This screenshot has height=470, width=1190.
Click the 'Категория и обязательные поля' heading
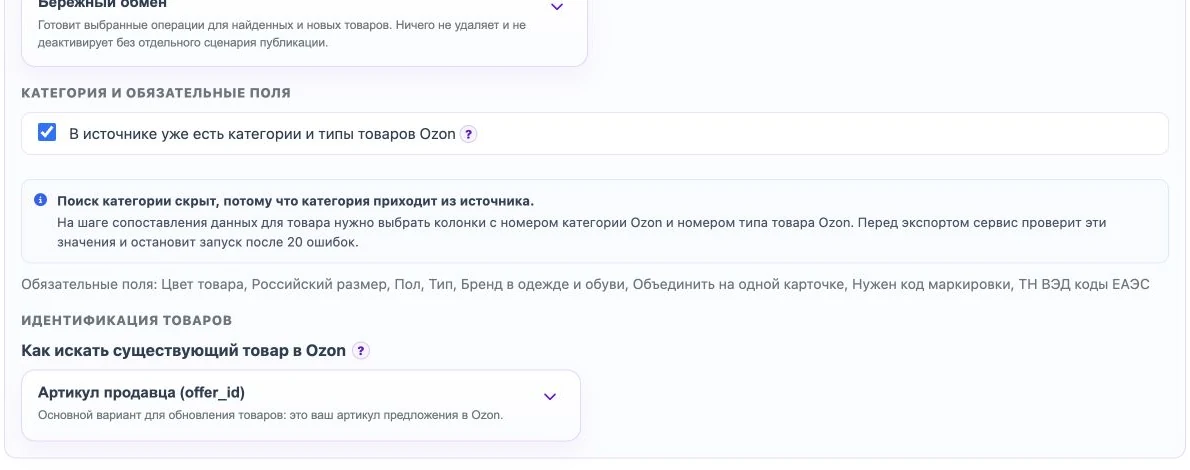156,93
